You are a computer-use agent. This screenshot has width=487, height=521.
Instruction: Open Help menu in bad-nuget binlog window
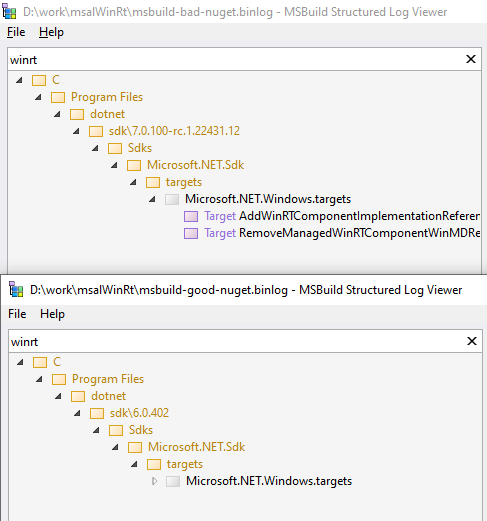pos(51,32)
